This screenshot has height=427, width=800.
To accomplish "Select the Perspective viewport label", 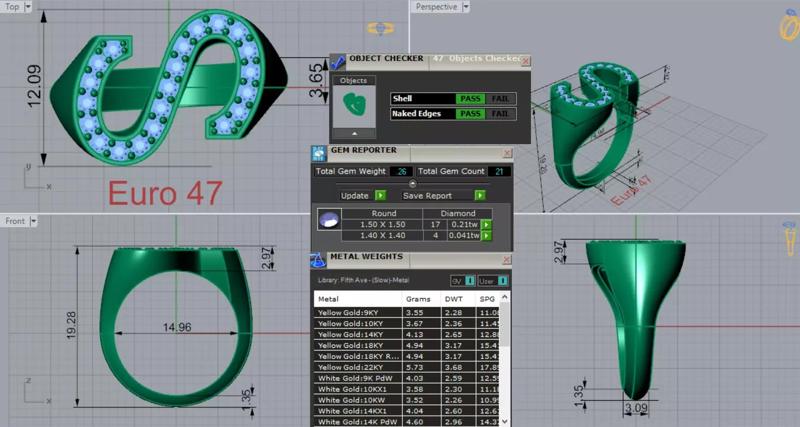I will click(x=436, y=7).
